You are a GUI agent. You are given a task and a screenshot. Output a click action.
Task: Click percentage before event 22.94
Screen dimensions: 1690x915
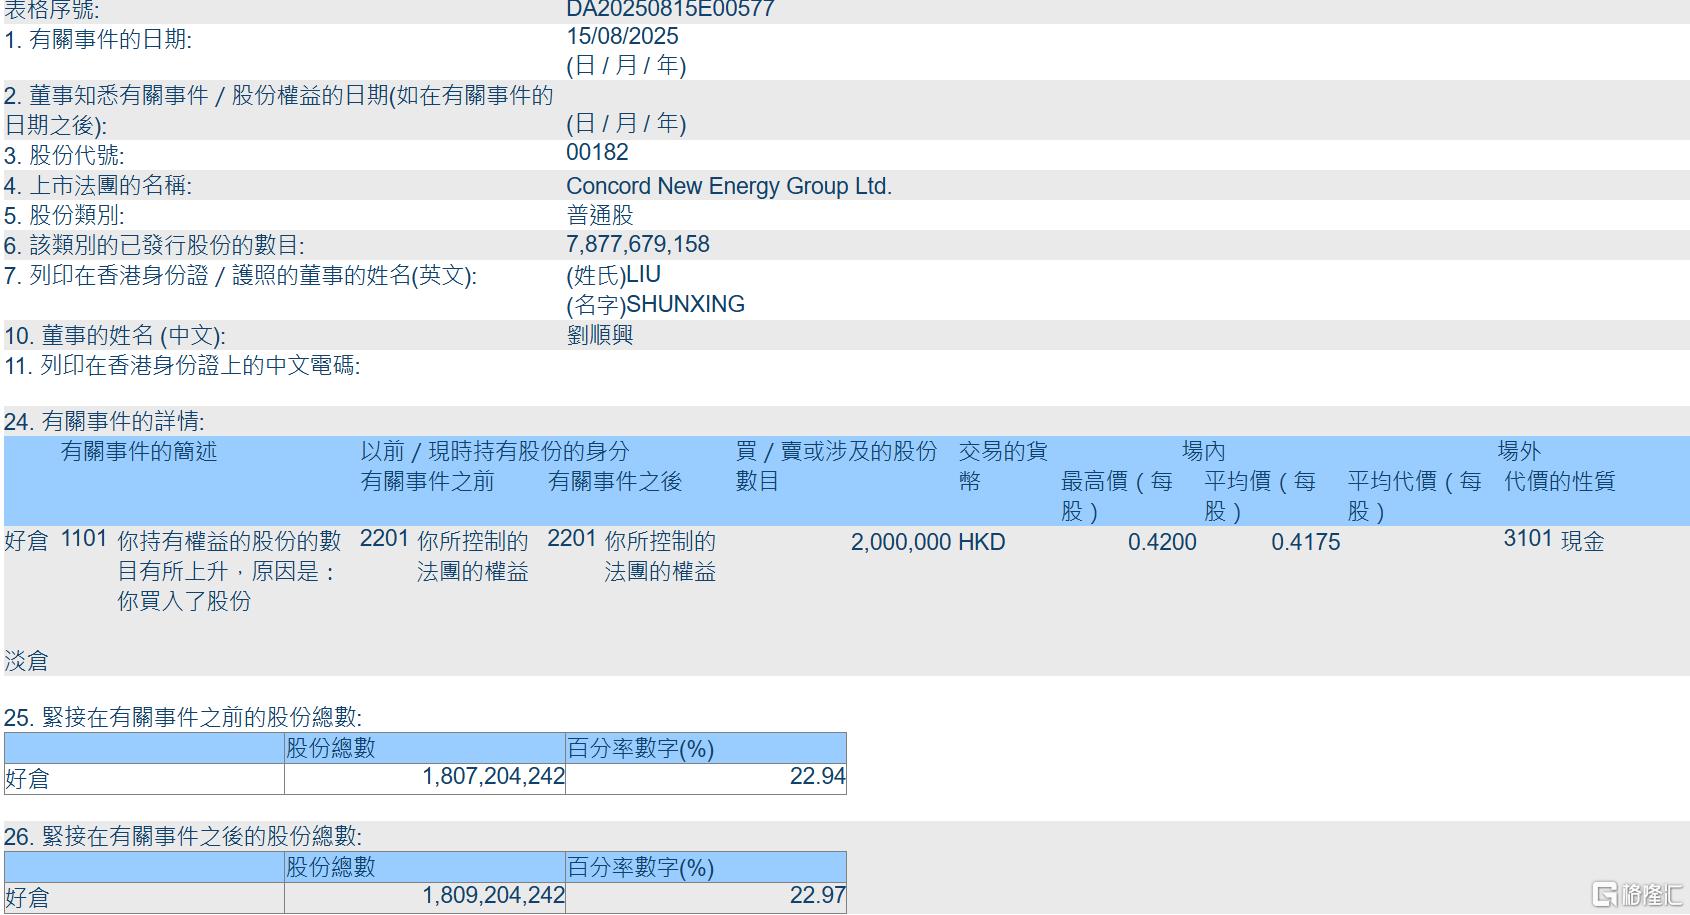(x=818, y=776)
